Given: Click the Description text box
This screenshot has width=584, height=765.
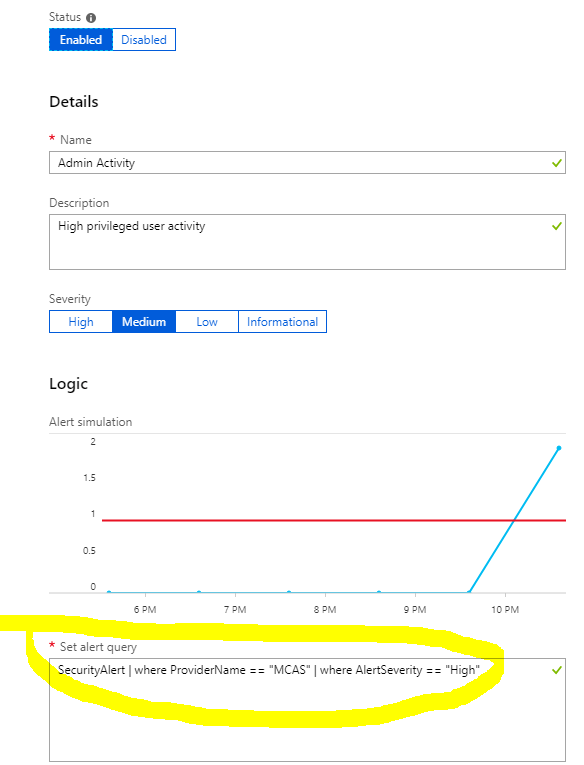Looking at the screenshot, I should [x=307, y=242].
